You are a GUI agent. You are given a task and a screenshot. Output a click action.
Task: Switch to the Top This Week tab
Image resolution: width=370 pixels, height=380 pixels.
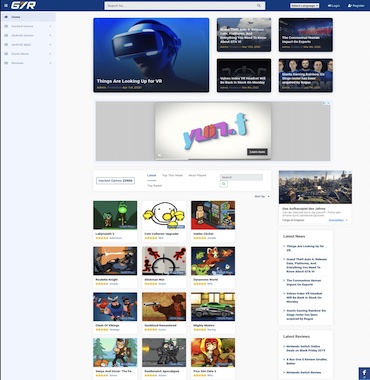[x=172, y=175]
